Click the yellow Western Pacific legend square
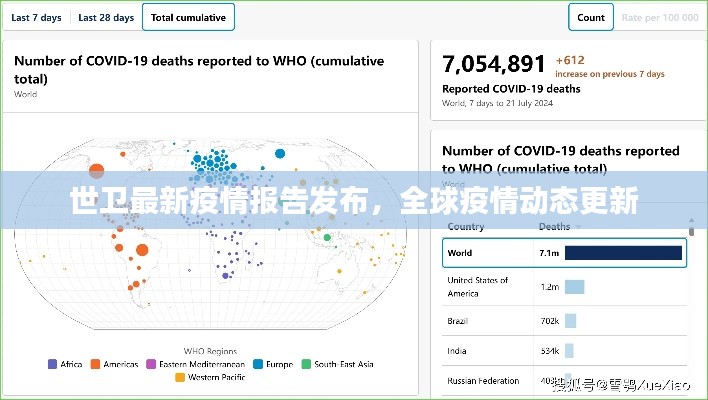Viewport: 708px width, 400px height. [180, 378]
